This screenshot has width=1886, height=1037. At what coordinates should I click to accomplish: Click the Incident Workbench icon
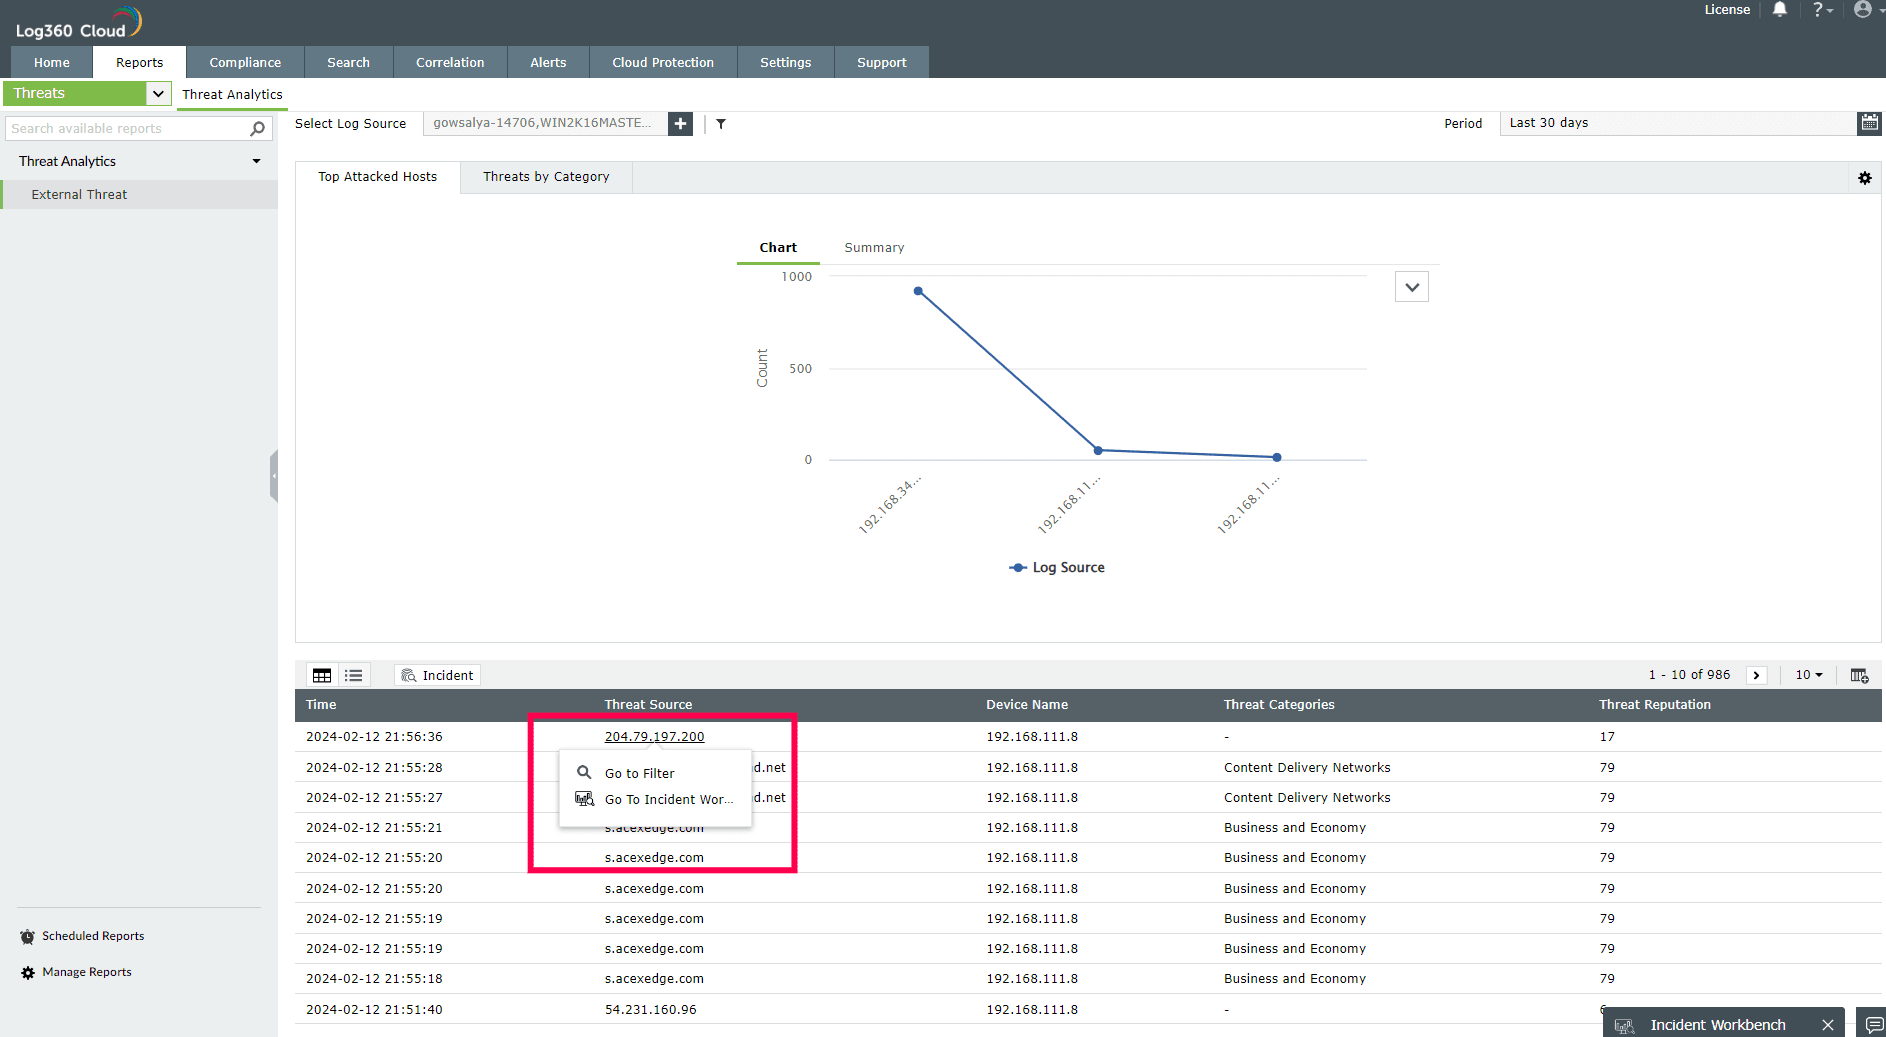(x=1625, y=1026)
